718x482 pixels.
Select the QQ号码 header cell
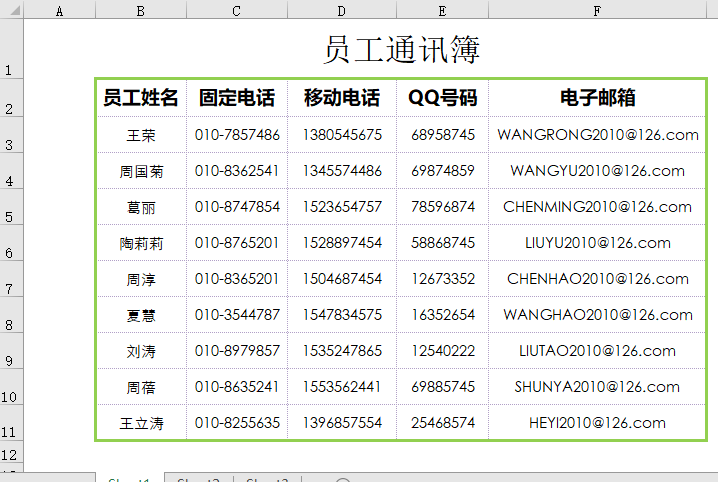tap(442, 98)
